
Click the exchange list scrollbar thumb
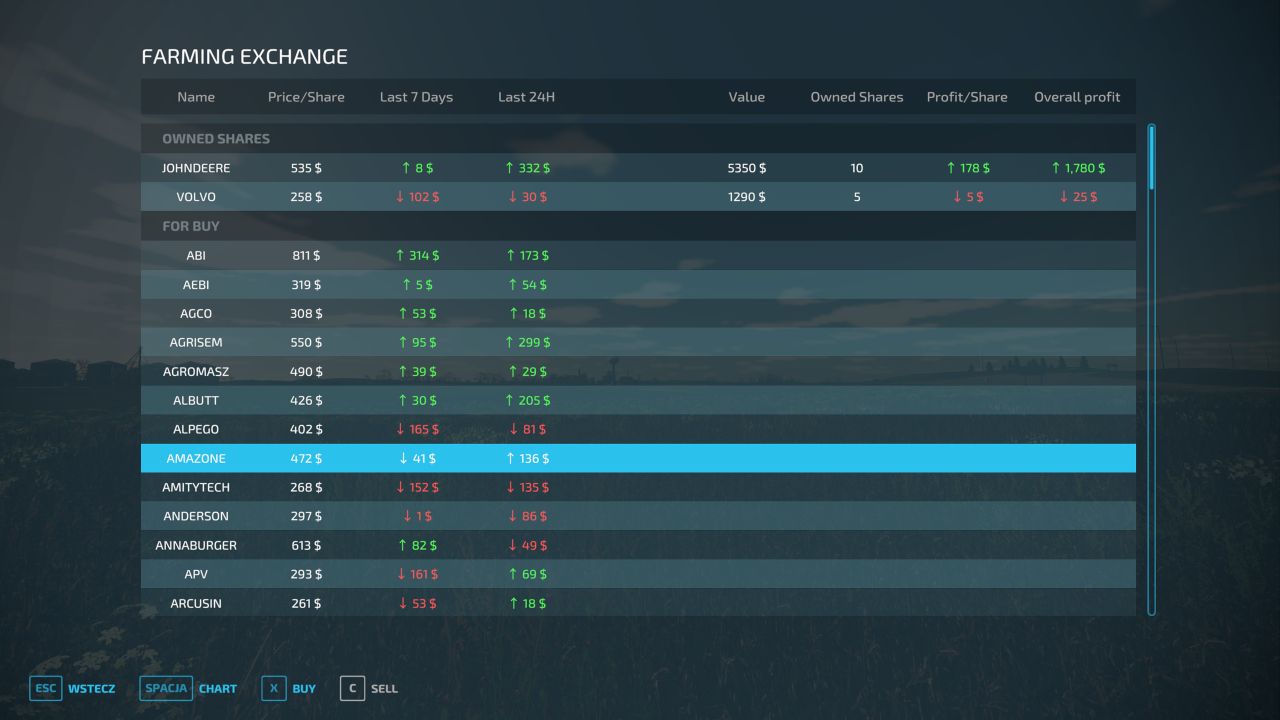[x=1151, y=157]
